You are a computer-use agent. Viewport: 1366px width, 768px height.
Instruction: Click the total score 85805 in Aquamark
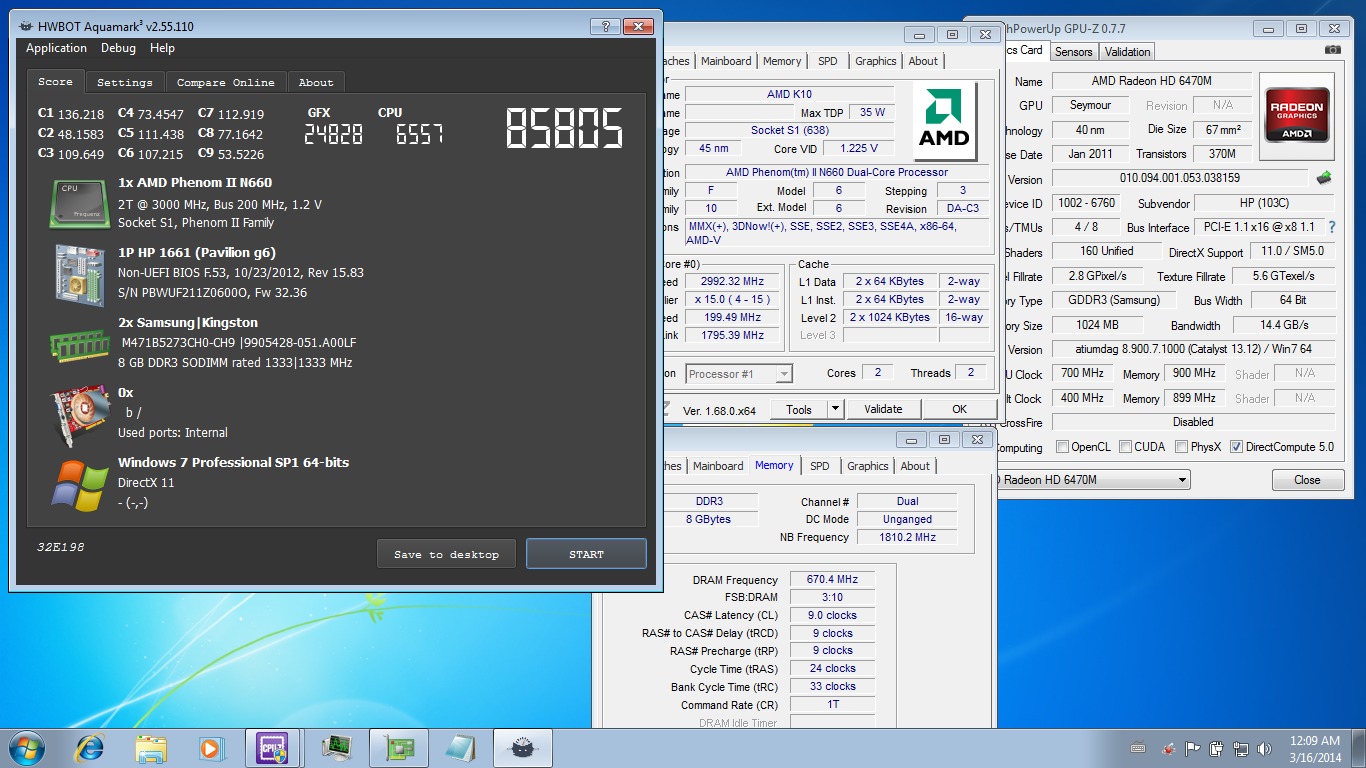point(564,129)
